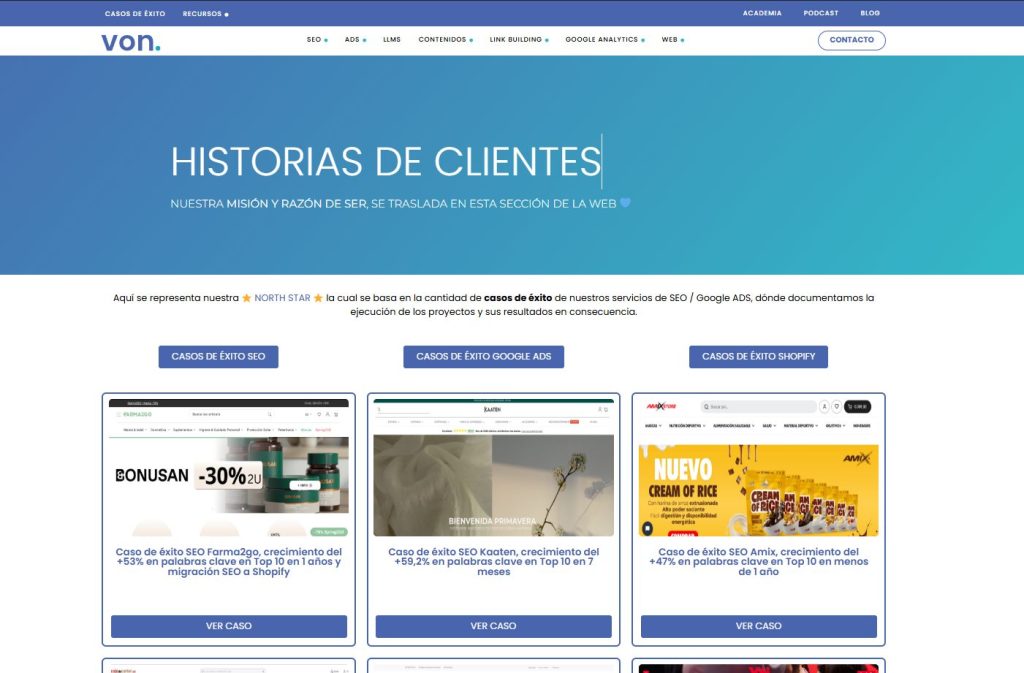
Task: Visit the Blog link
Action: (x=869, y=13)
